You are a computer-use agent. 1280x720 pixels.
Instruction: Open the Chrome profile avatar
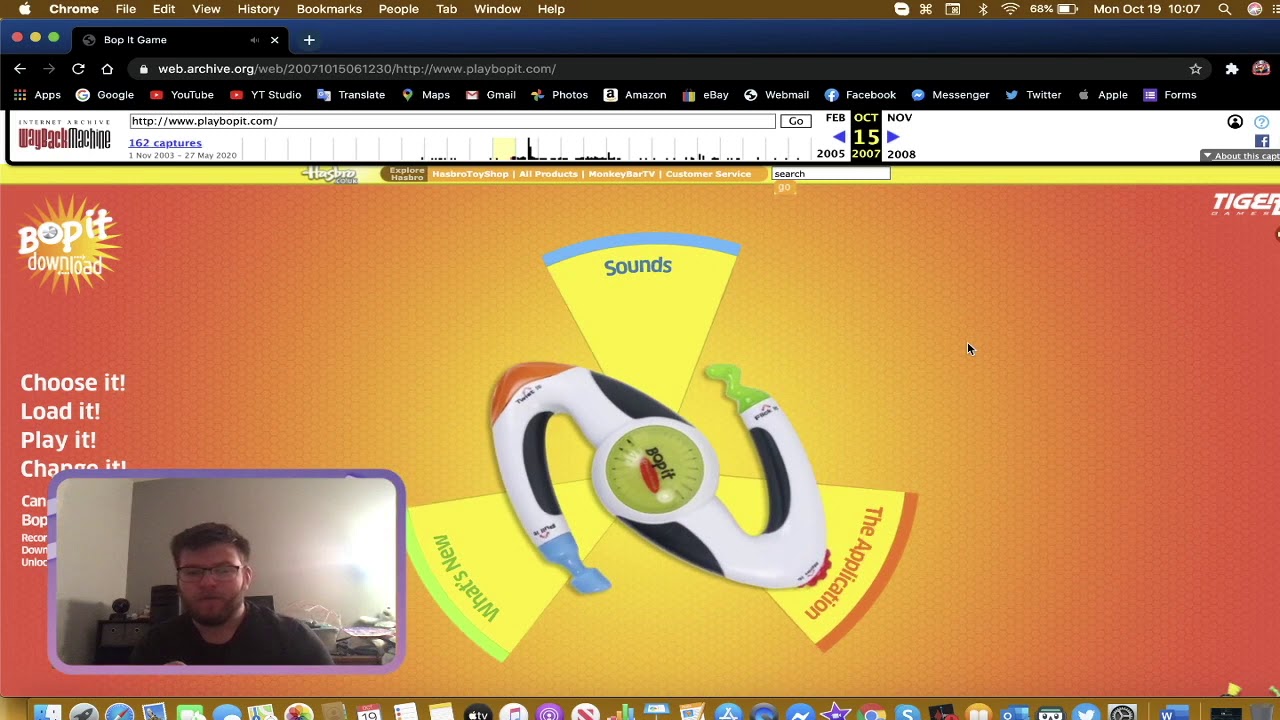point(1261,69)
